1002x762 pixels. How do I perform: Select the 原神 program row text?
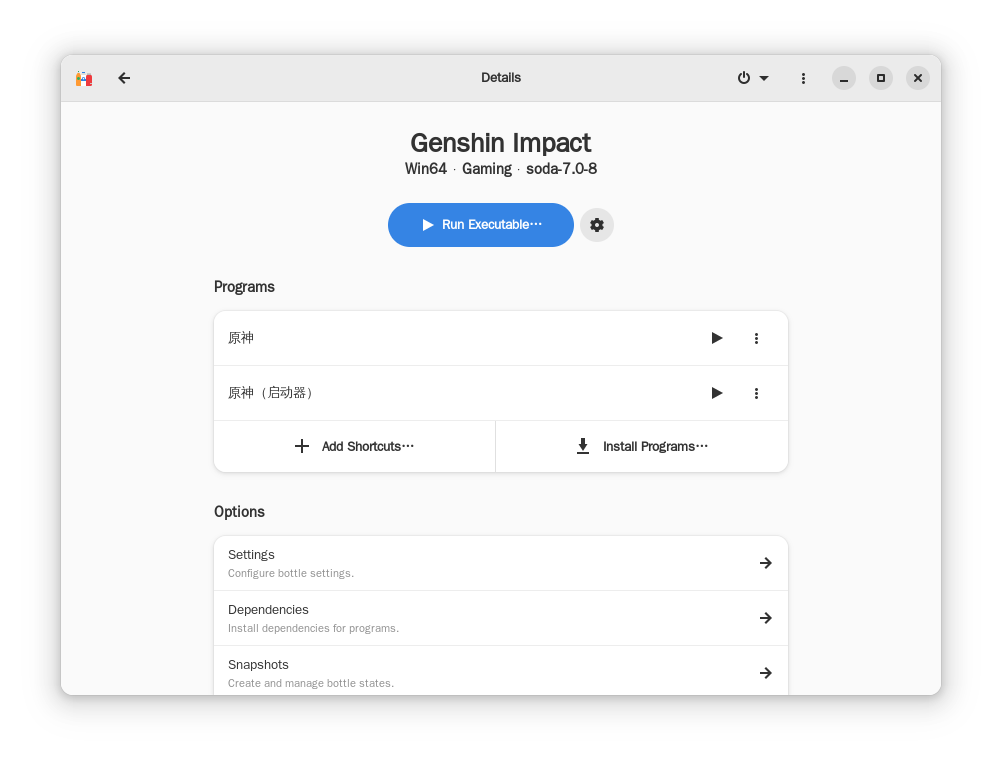[x=241, y=338]
